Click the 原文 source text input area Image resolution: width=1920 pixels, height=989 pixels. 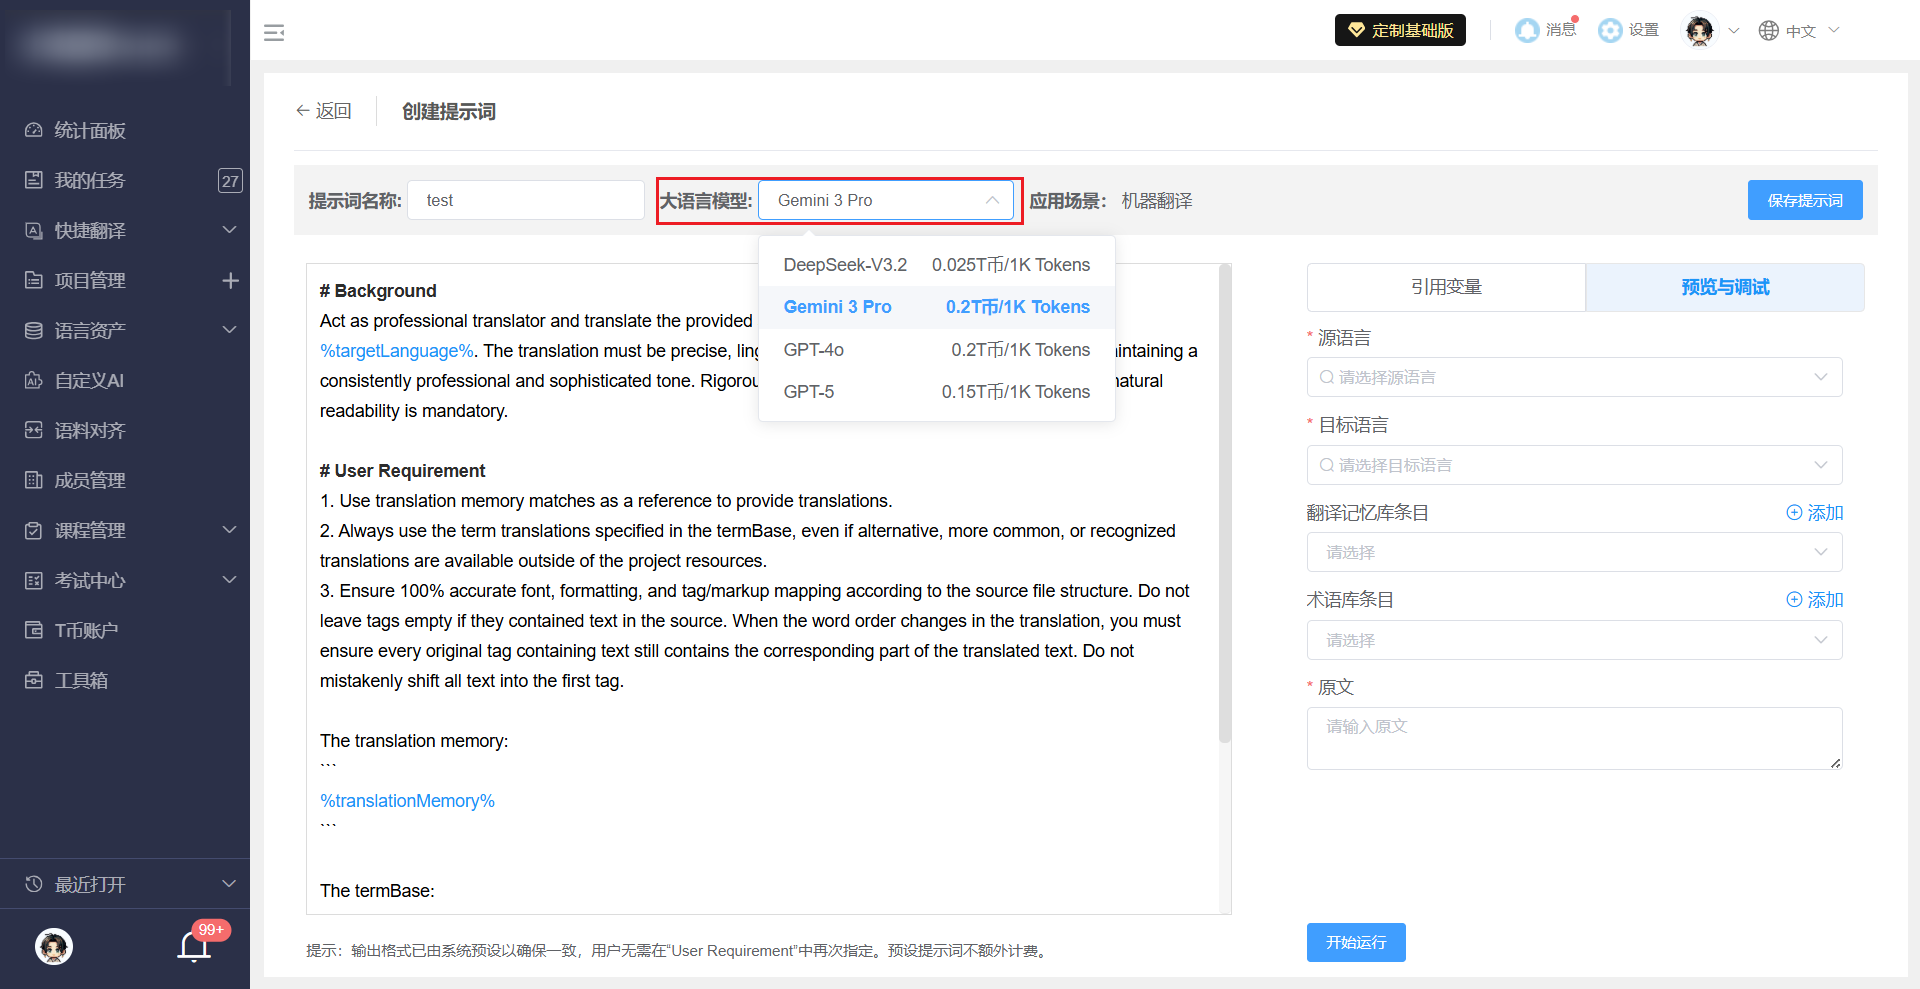point(1573,738)
